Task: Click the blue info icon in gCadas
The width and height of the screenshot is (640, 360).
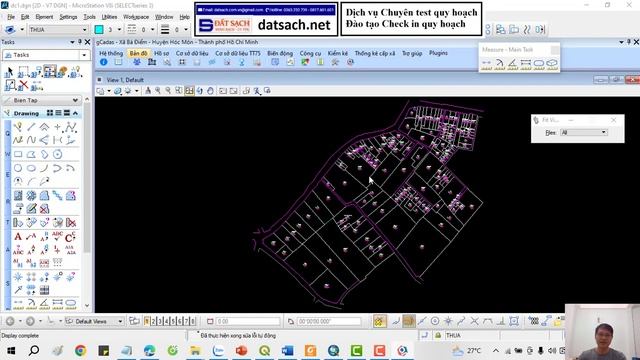Action: point(103,62)
